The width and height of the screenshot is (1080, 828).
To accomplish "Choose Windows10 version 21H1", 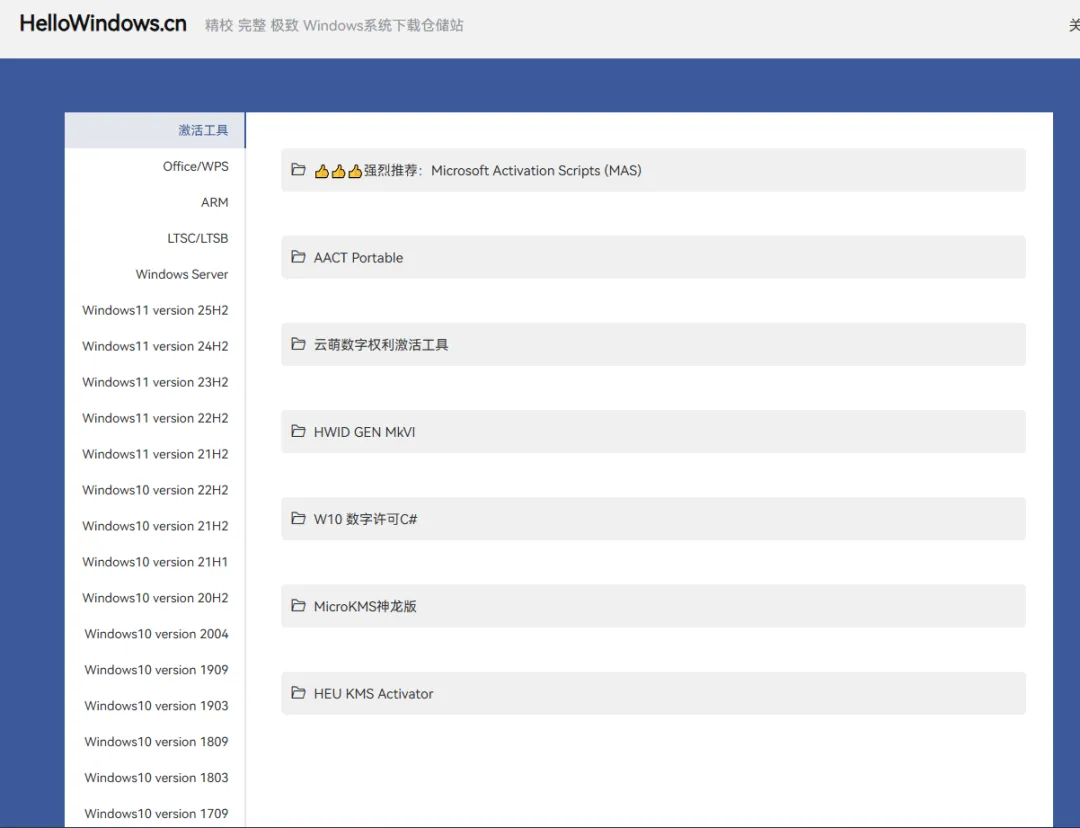I will [x=155, y=561].
